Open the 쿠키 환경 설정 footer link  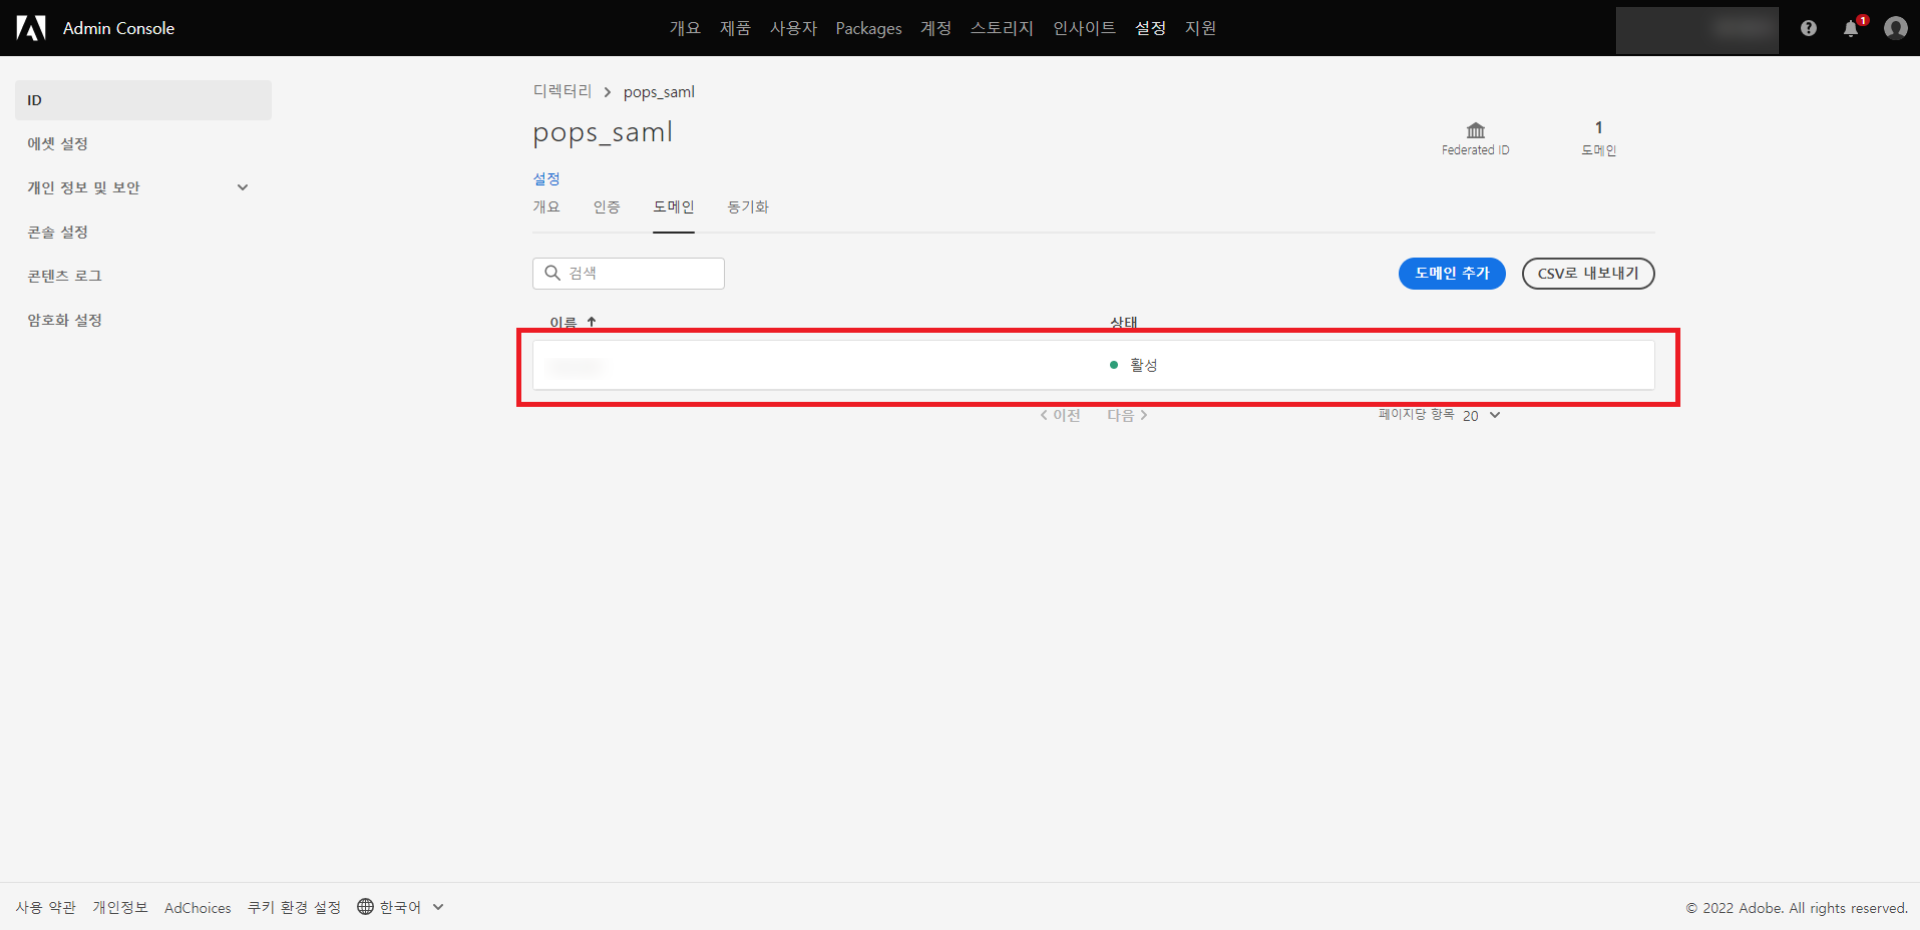(x=294, y=907)
